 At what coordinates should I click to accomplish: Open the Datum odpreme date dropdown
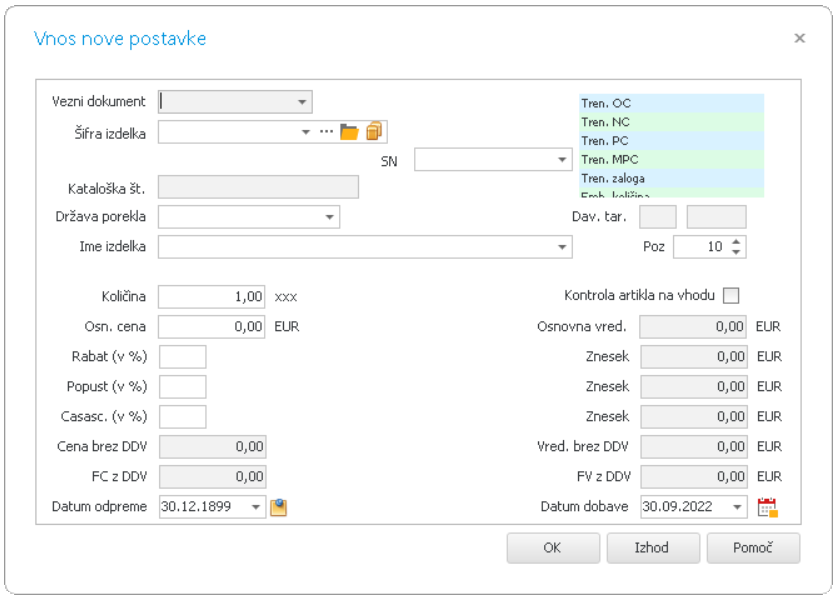(x=256, y=507)
